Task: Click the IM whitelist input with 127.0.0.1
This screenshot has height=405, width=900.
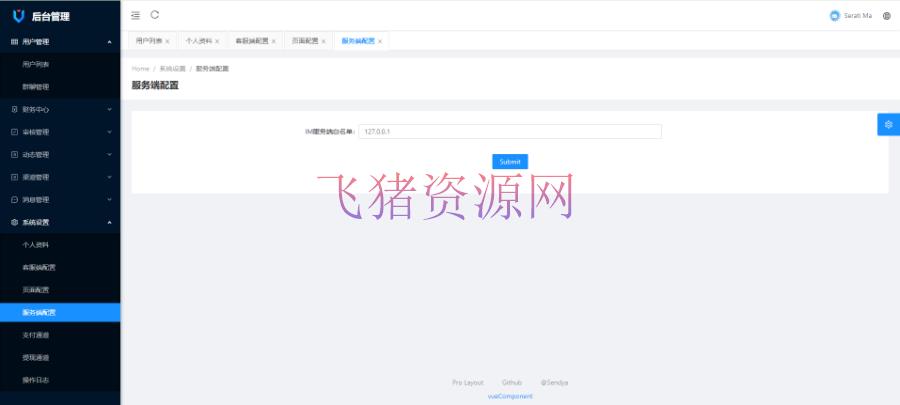Action: tap(509, 131)
